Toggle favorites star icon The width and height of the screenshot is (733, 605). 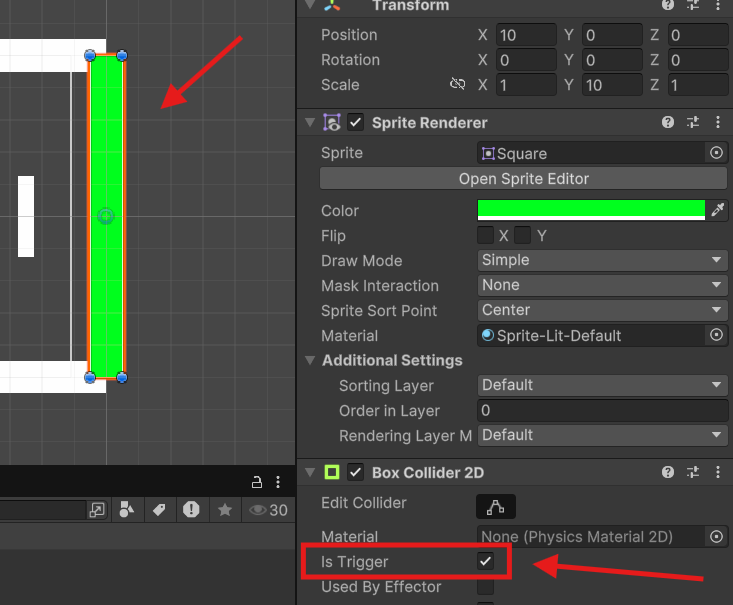click(x=225, y=510)
